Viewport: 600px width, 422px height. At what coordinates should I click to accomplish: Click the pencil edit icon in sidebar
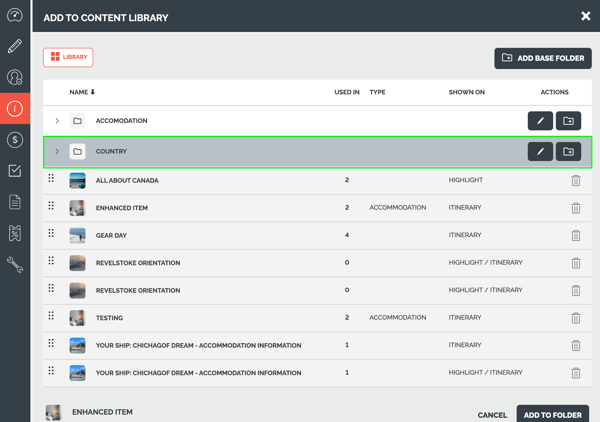click(x=15, y=46)
